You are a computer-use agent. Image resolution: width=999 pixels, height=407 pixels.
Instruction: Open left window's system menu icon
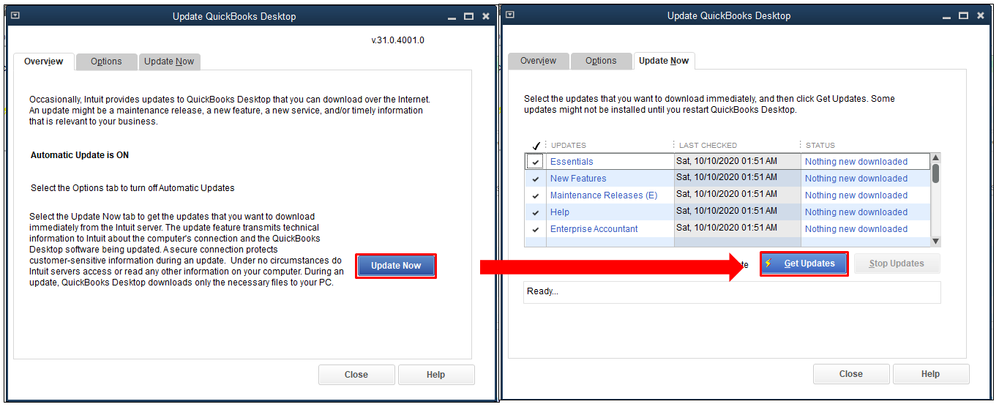(15, 15)
